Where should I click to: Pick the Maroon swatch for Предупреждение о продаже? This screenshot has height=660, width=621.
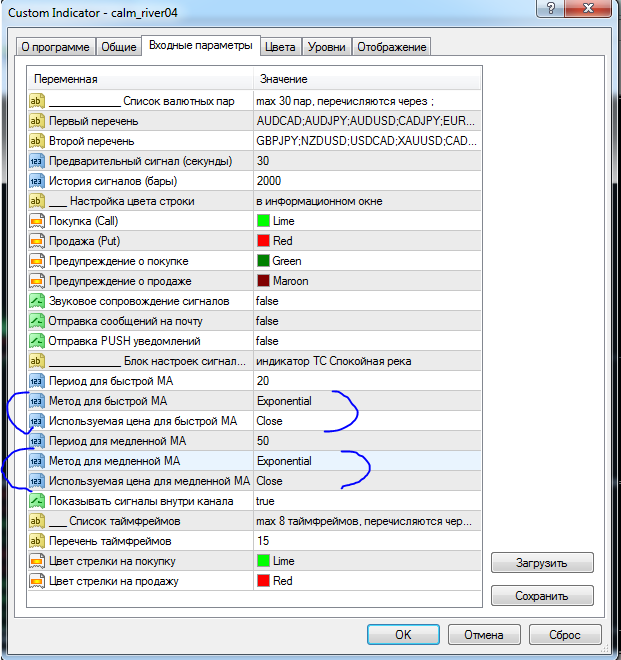263,281
